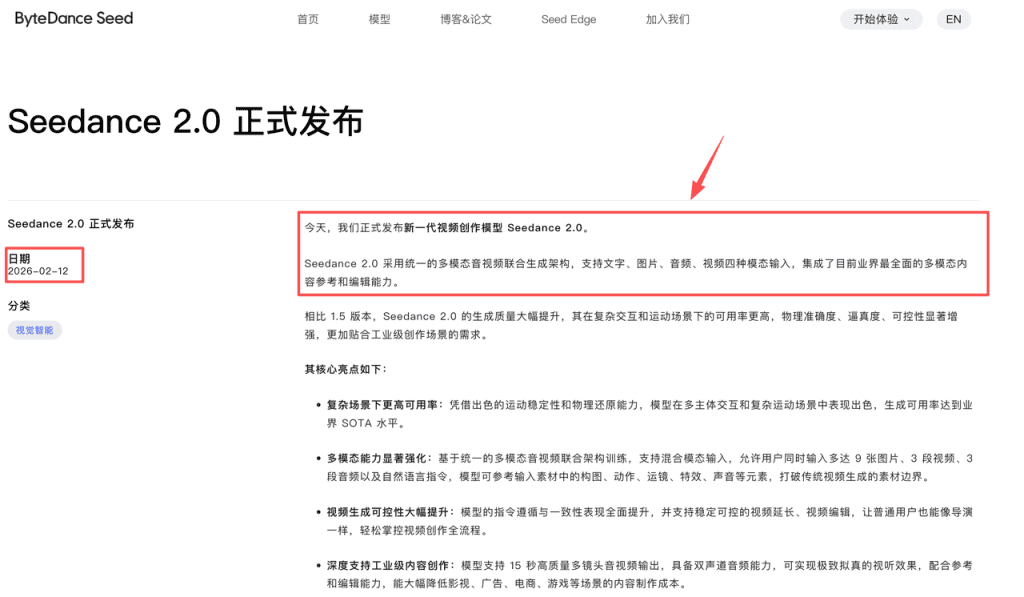Viewport: 1024px width, 597px height.
Task: Select Seed Edge in the navigation bar
Action: [569, 20]
